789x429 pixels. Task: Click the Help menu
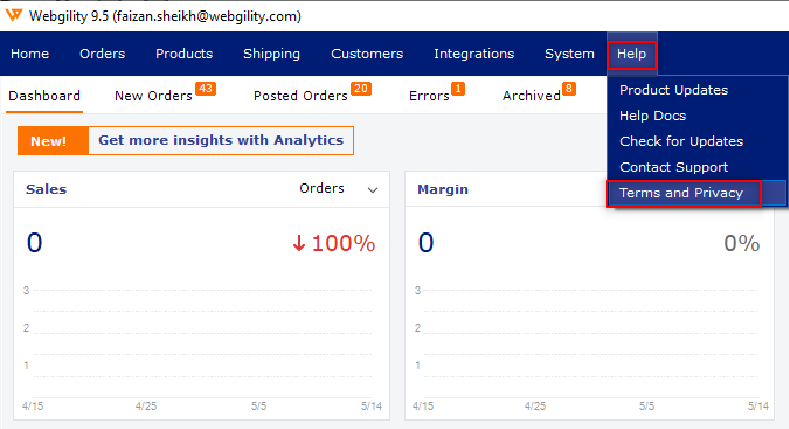tap(632, 54)
